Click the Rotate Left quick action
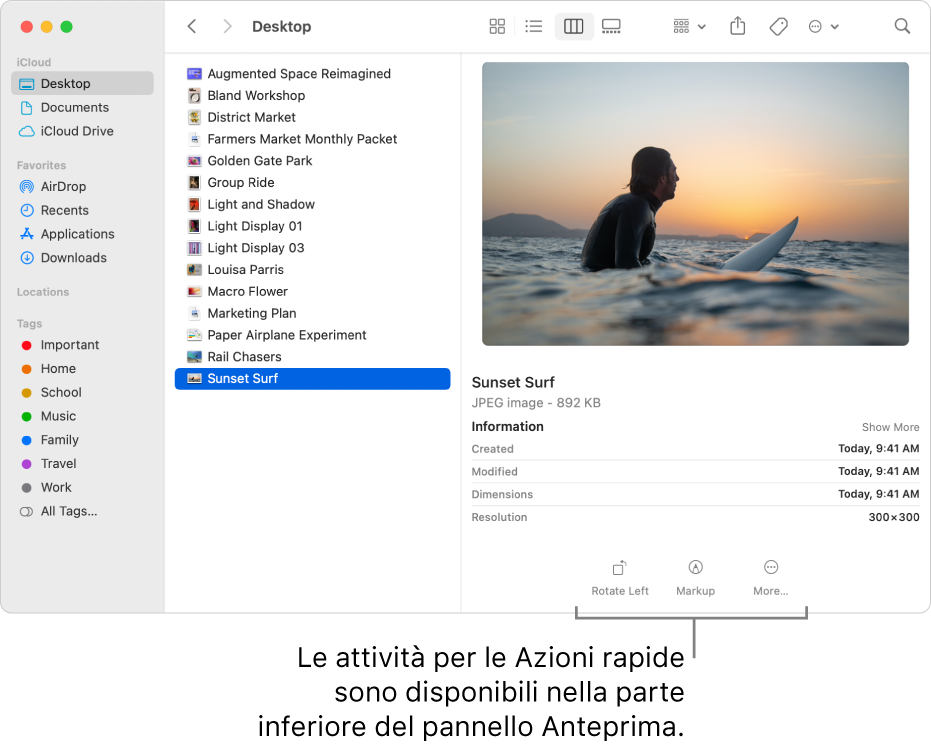 (619, 577)
